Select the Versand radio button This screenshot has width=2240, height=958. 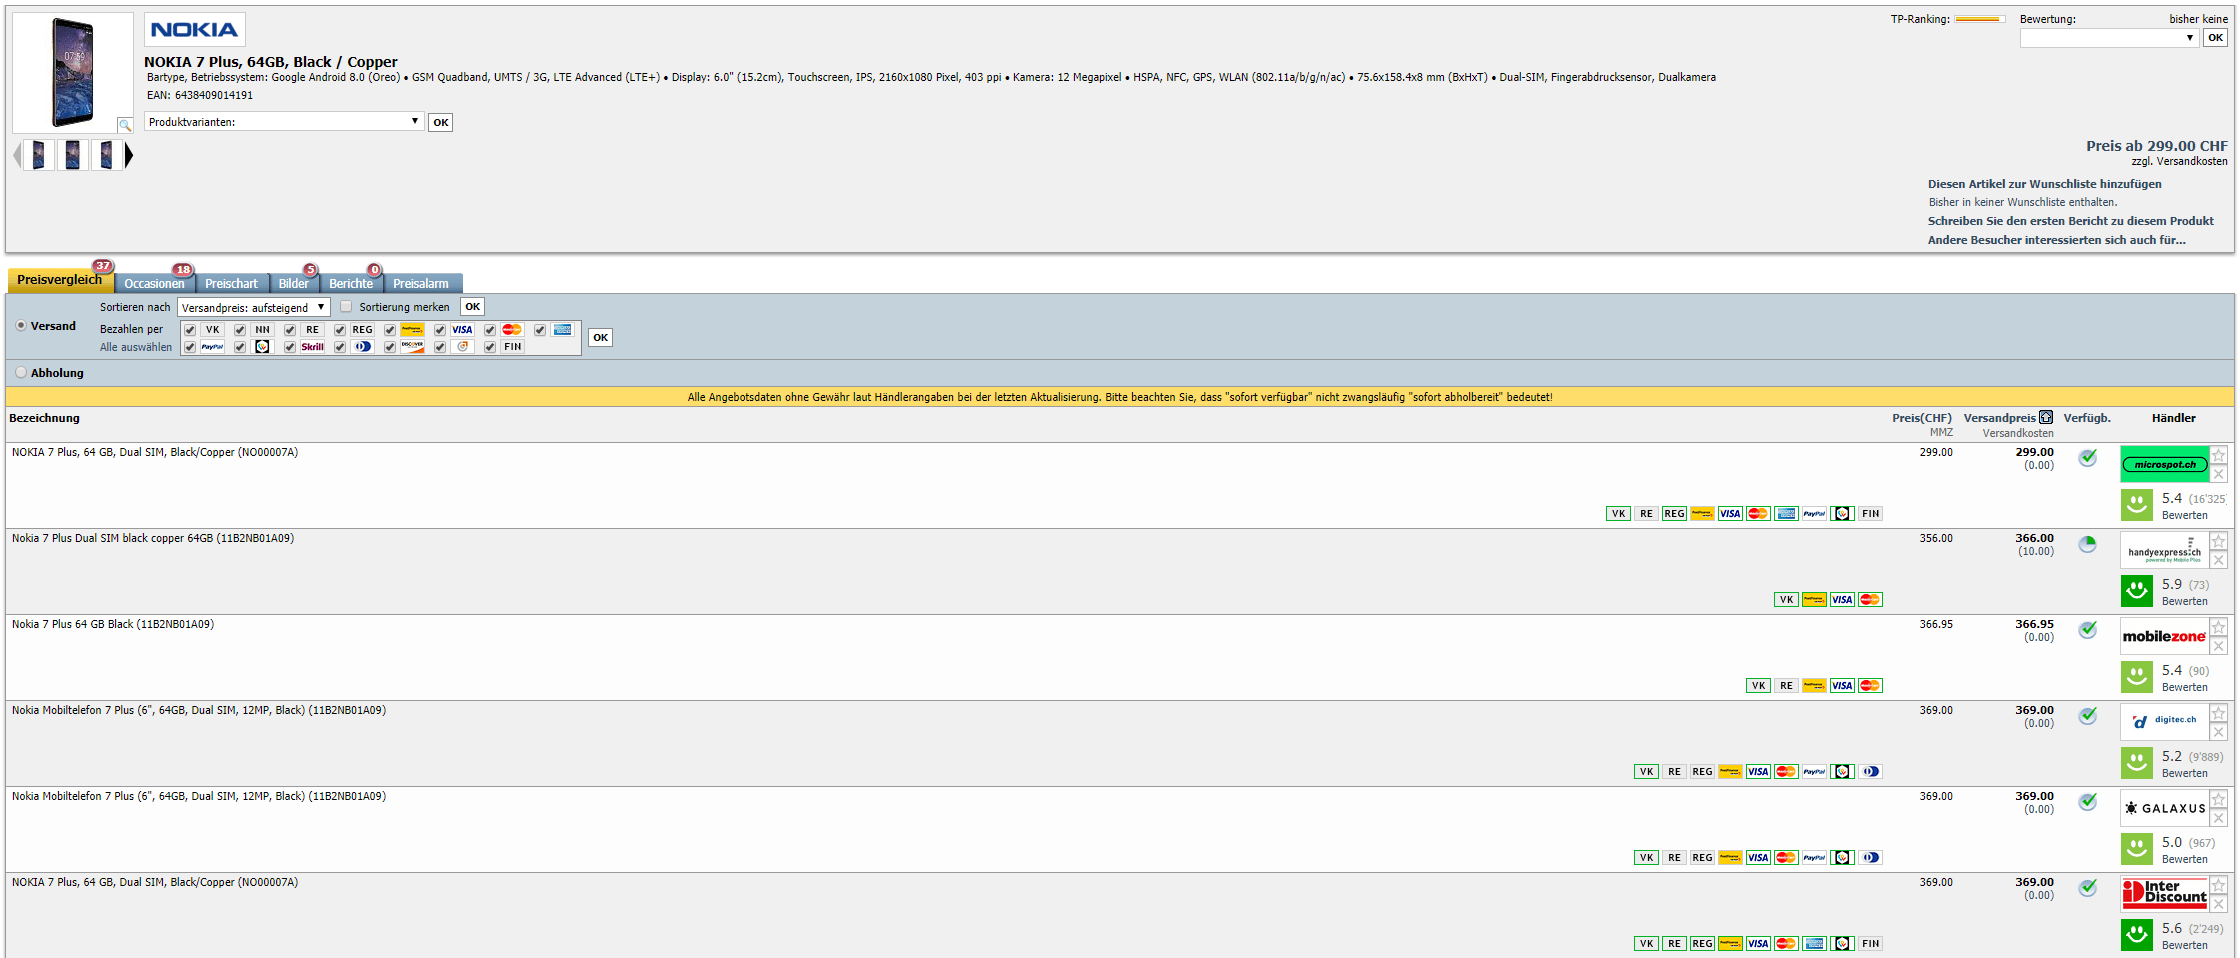pos(21,326)
